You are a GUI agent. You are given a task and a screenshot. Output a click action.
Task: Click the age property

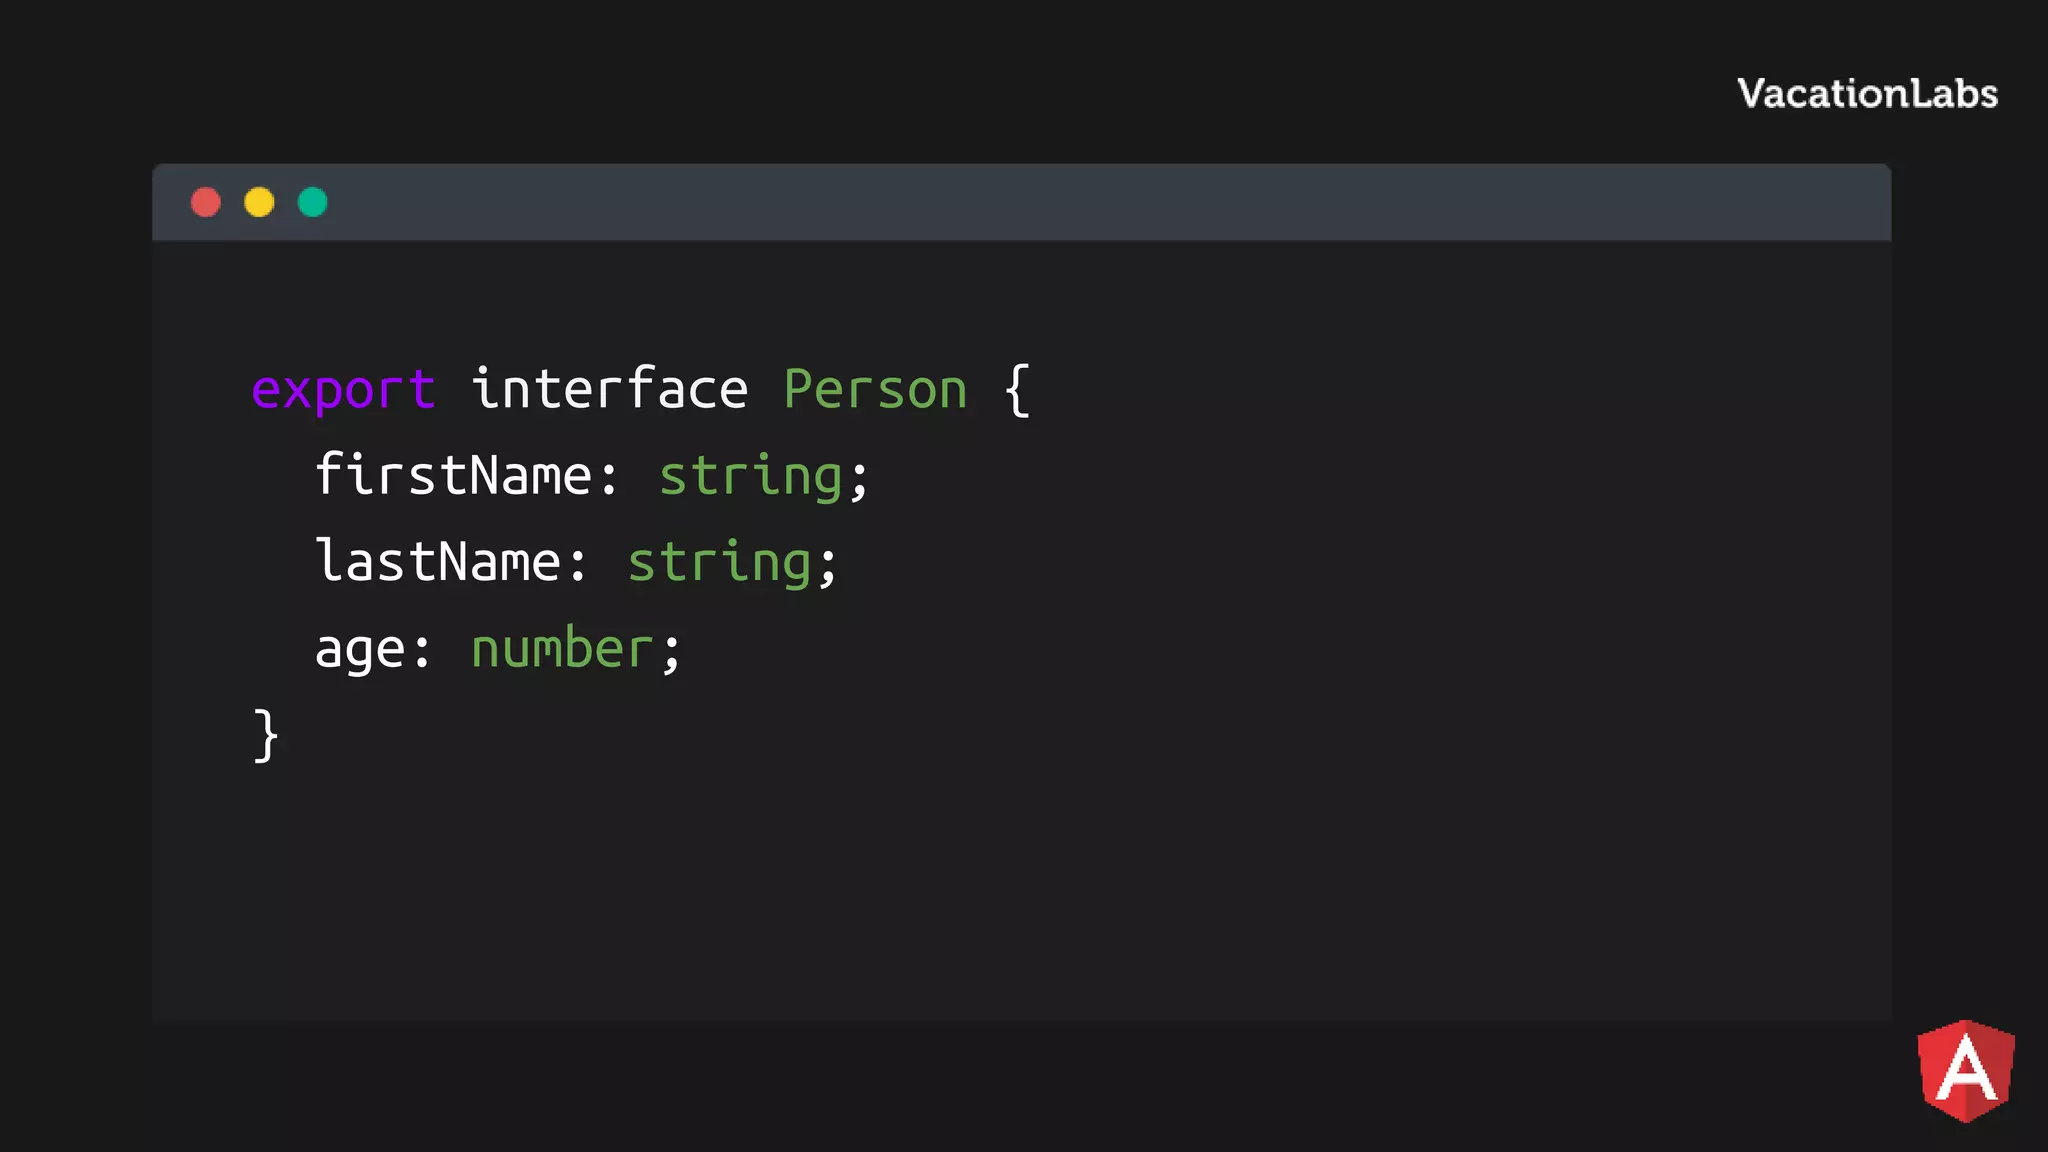(360, 650)
